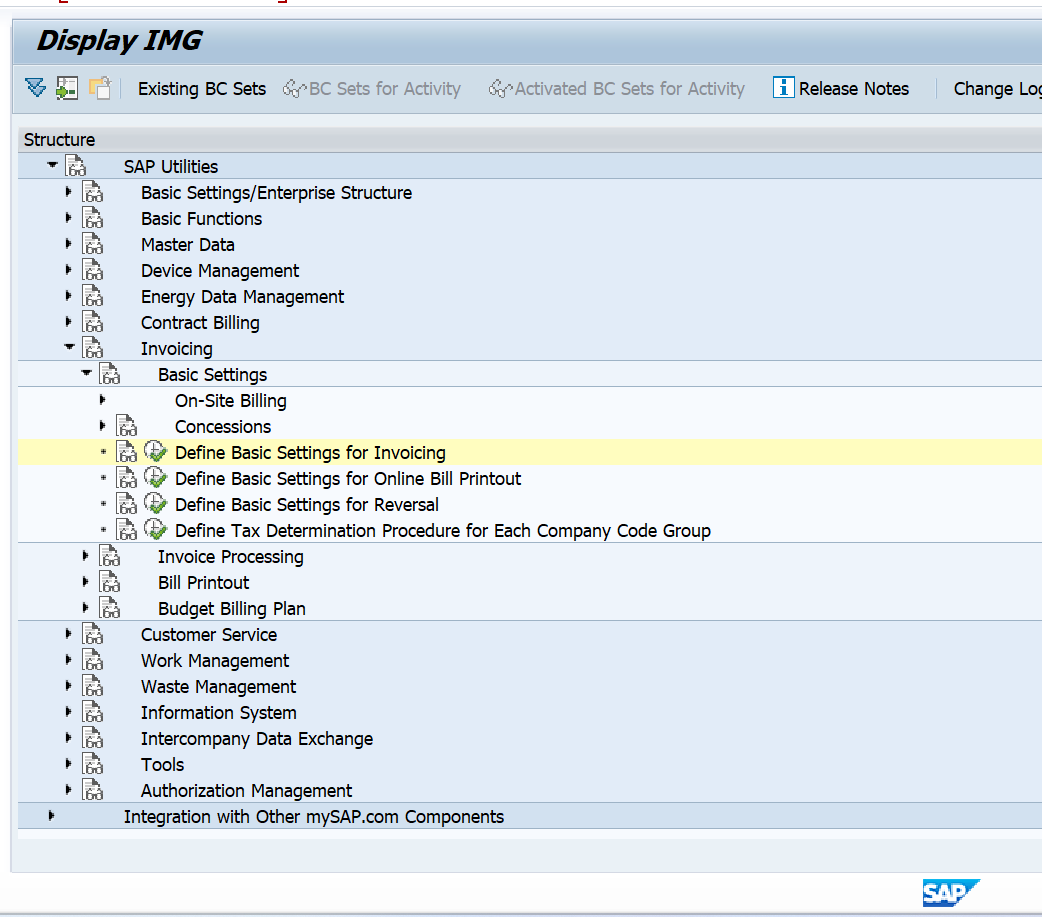This screenshot has width=1042, height=917.
Task: Click the green-arrow position icon in toolbar
Action: coord(66,88)
